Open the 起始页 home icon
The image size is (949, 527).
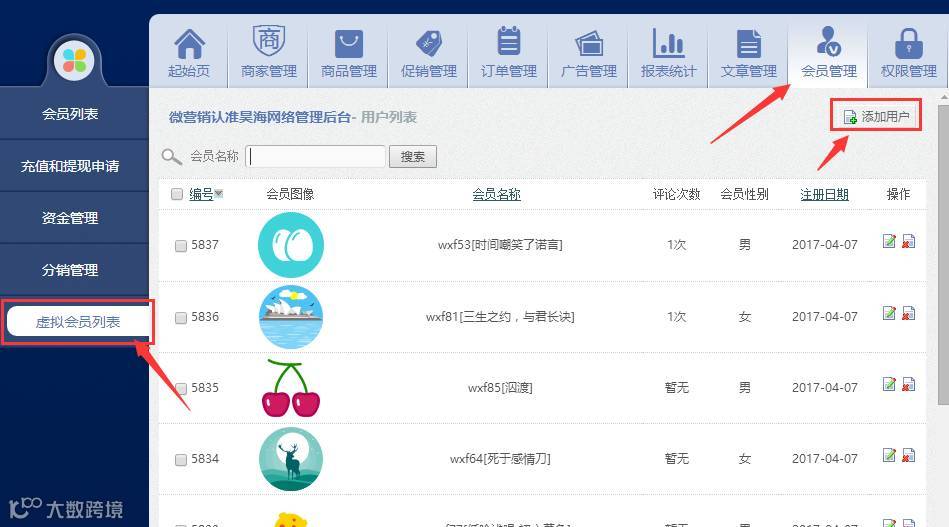[x=189, y=53]
